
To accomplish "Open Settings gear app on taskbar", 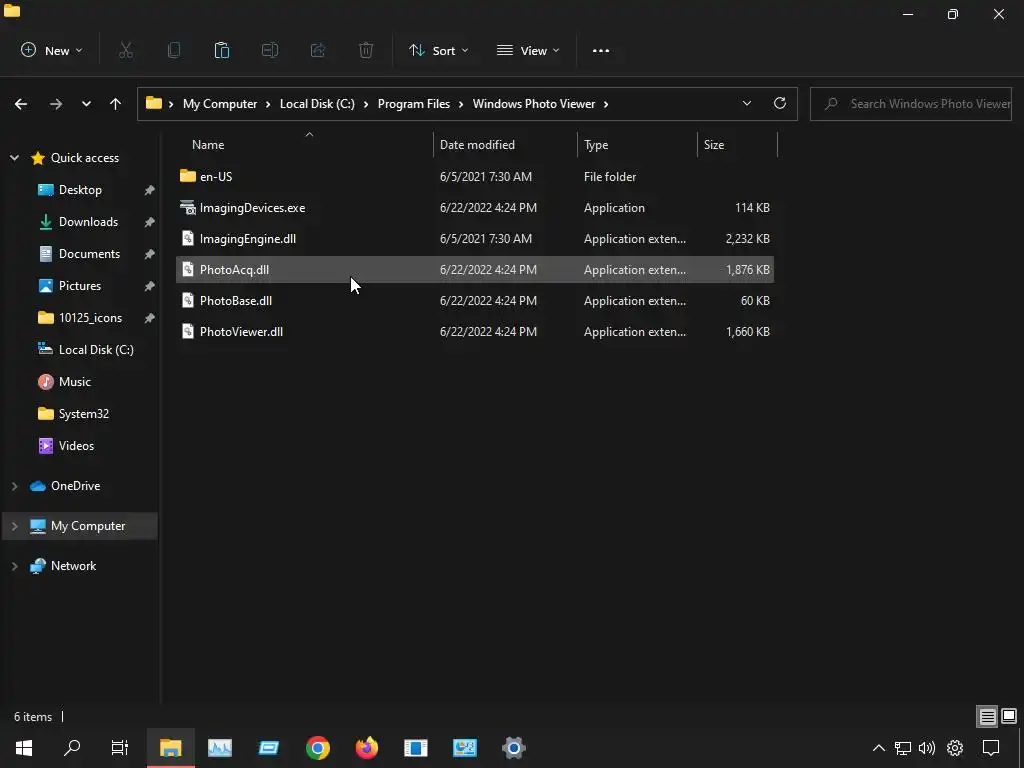I will [514, 748].
